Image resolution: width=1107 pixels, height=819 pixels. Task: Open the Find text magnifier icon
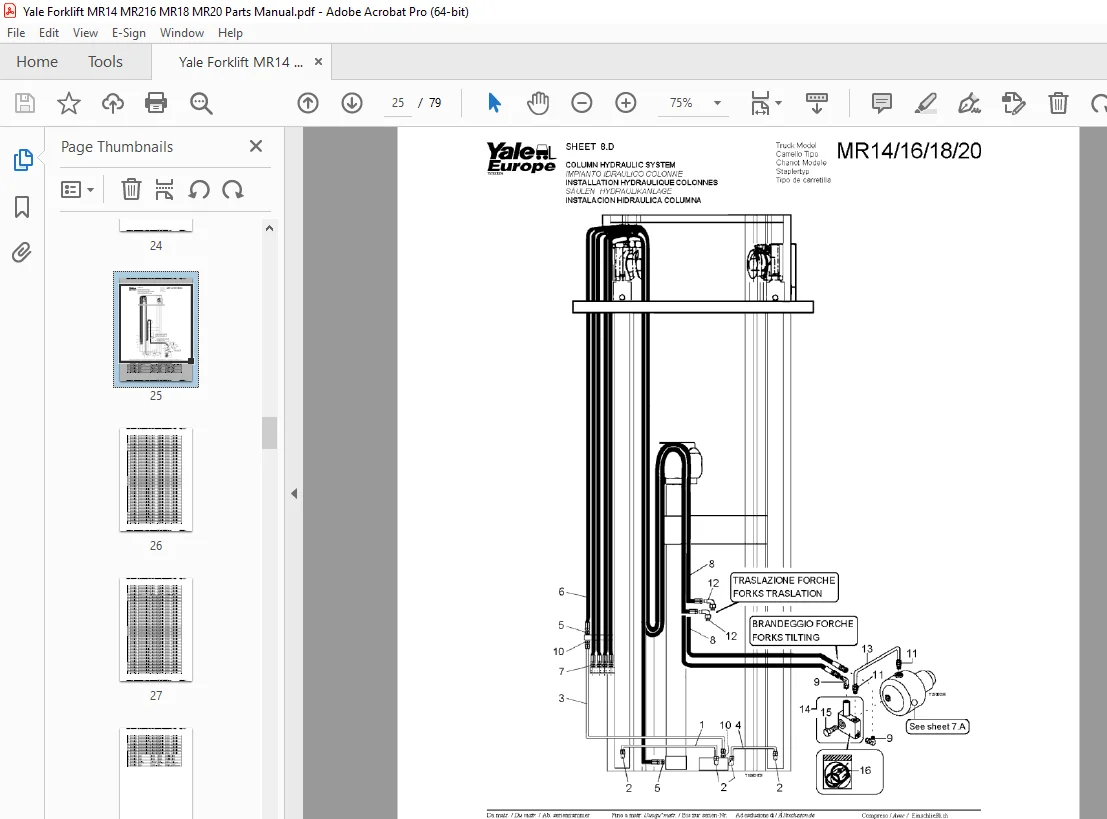tap(201, 103)
